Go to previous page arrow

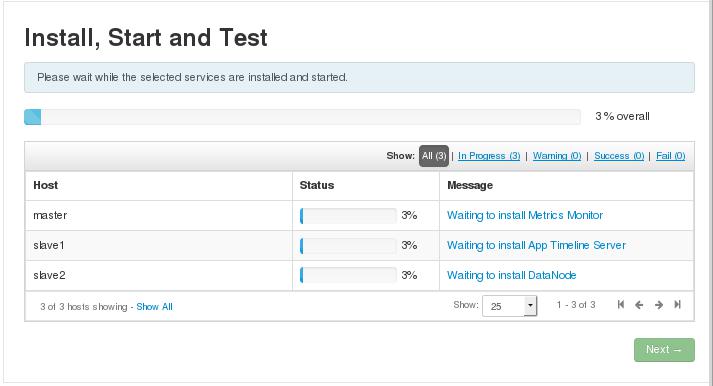[x=639, y=305]
